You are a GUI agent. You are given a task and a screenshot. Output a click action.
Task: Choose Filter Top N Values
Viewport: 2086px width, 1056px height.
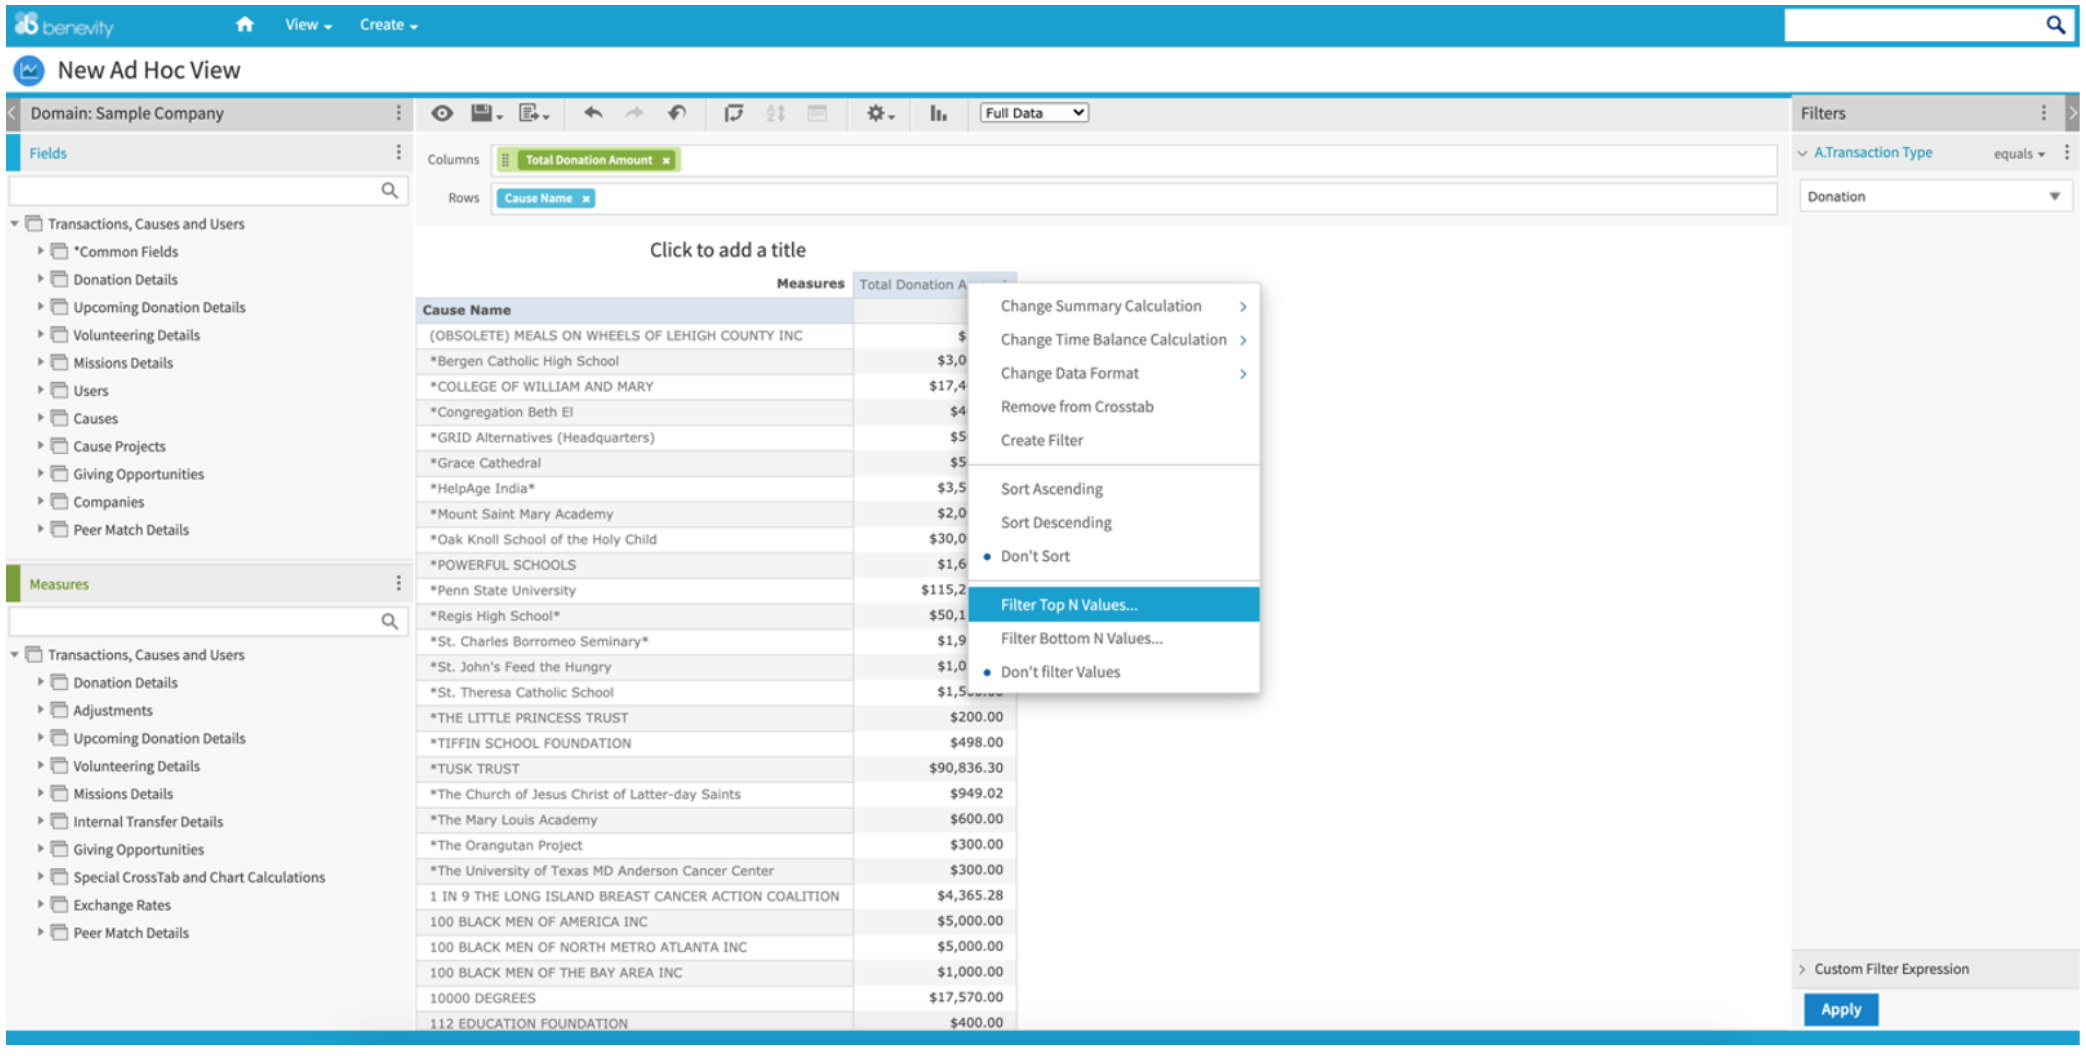click(x=1114, y=605)
